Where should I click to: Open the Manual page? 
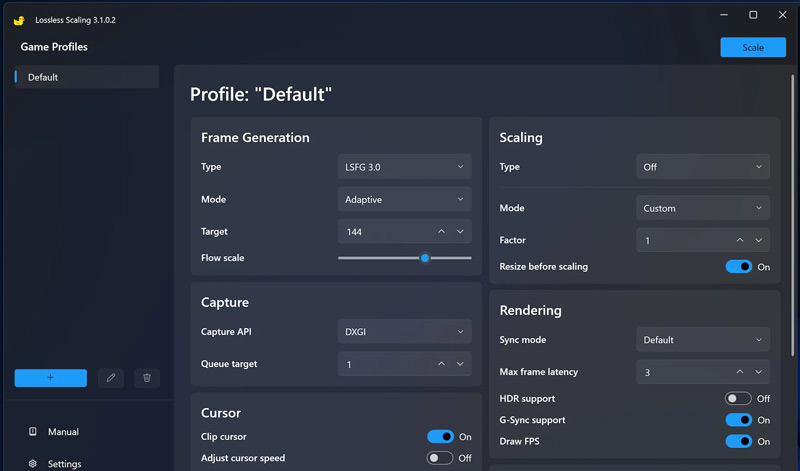tap(63, 432)
